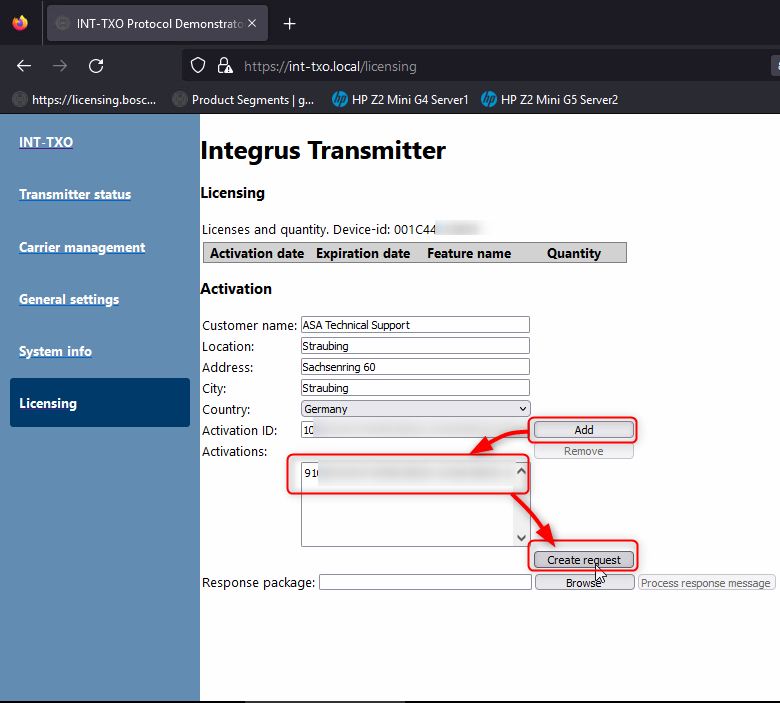Close the INT-TXO Protocol Demonstrator tab
Viewport: 780px width, 703px height.
point(252,24)
